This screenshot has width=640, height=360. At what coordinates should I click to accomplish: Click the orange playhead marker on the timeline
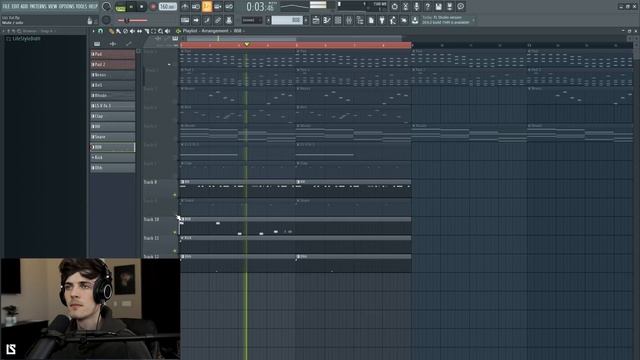point(247,44)
